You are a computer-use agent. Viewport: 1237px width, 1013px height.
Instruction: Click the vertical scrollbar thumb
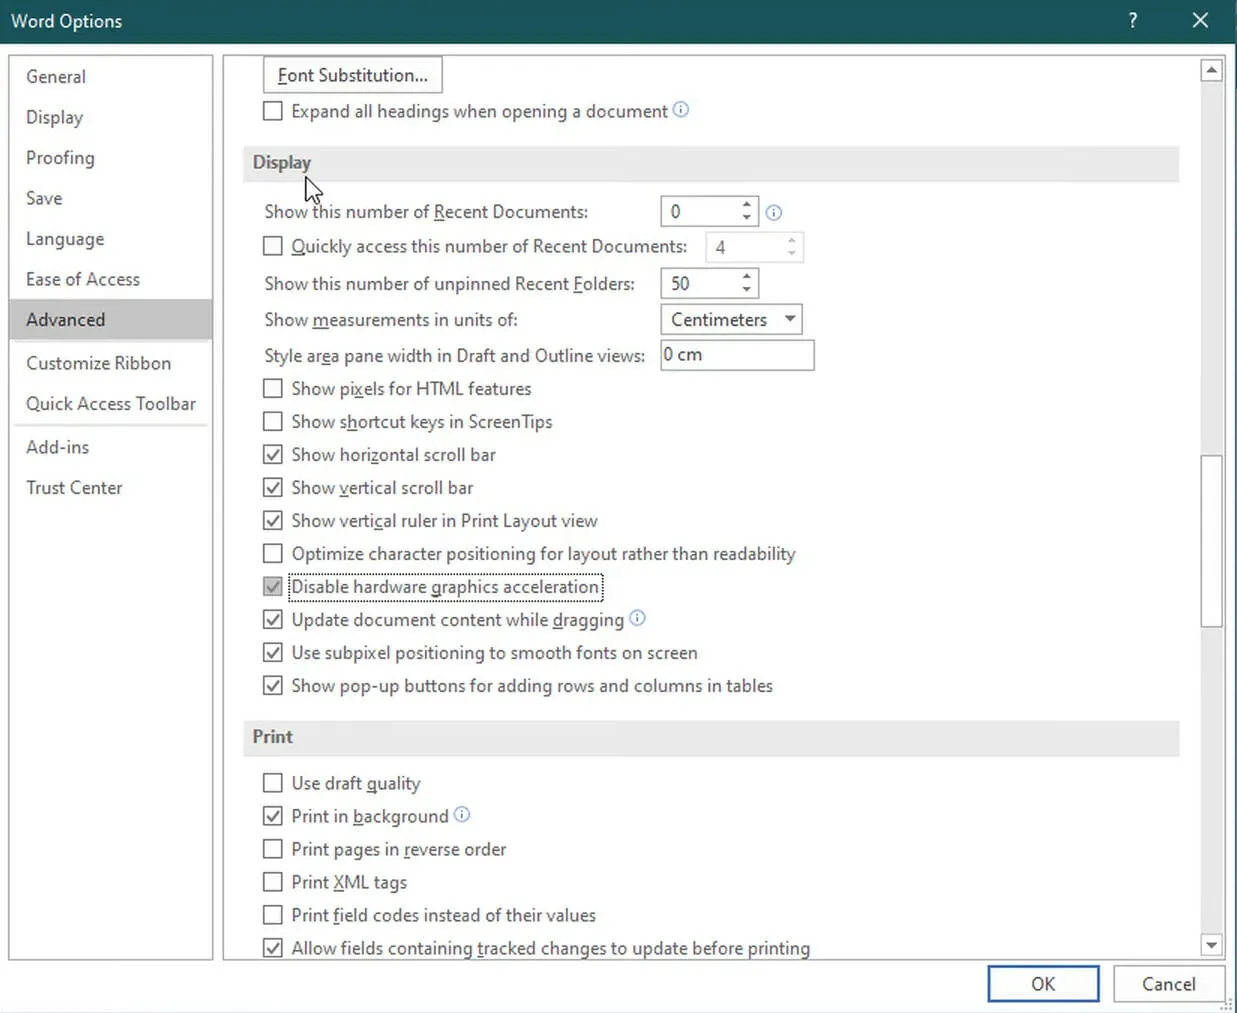click(1211, 540)
